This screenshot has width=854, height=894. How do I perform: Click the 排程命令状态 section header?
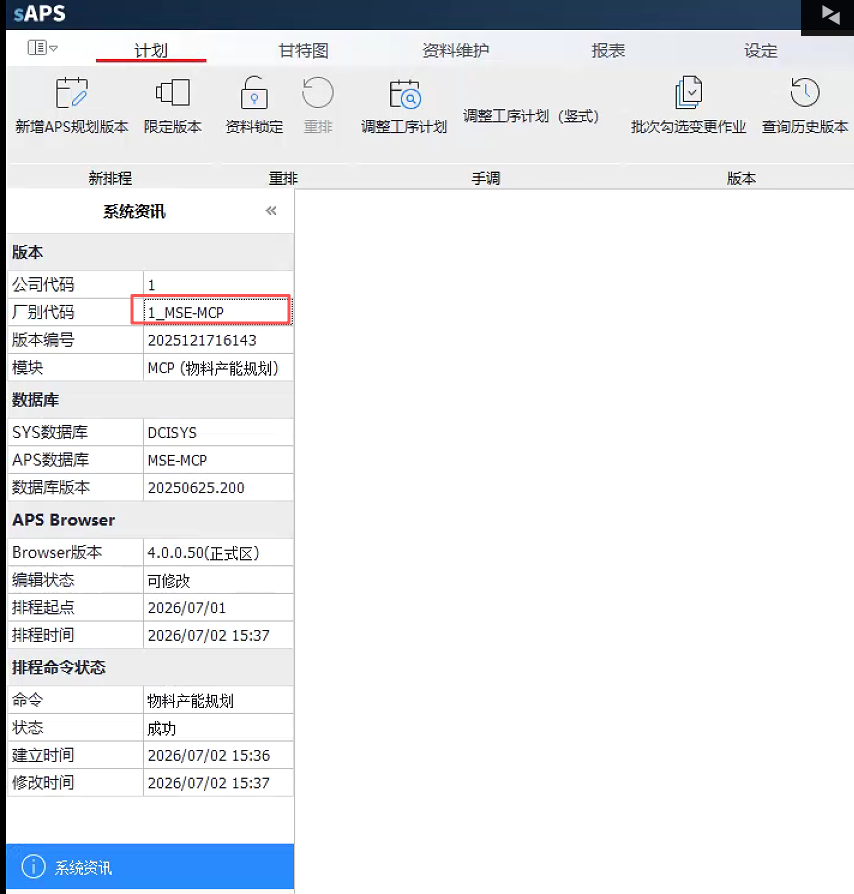[150, 667]
